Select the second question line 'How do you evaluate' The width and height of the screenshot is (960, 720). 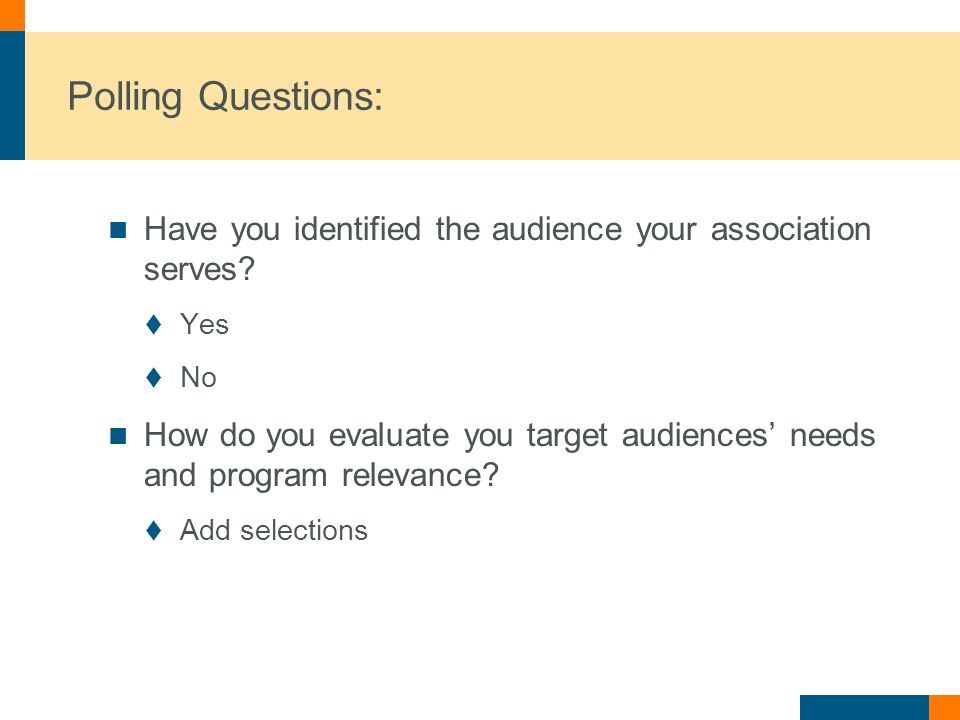click(x=509, y=436)
